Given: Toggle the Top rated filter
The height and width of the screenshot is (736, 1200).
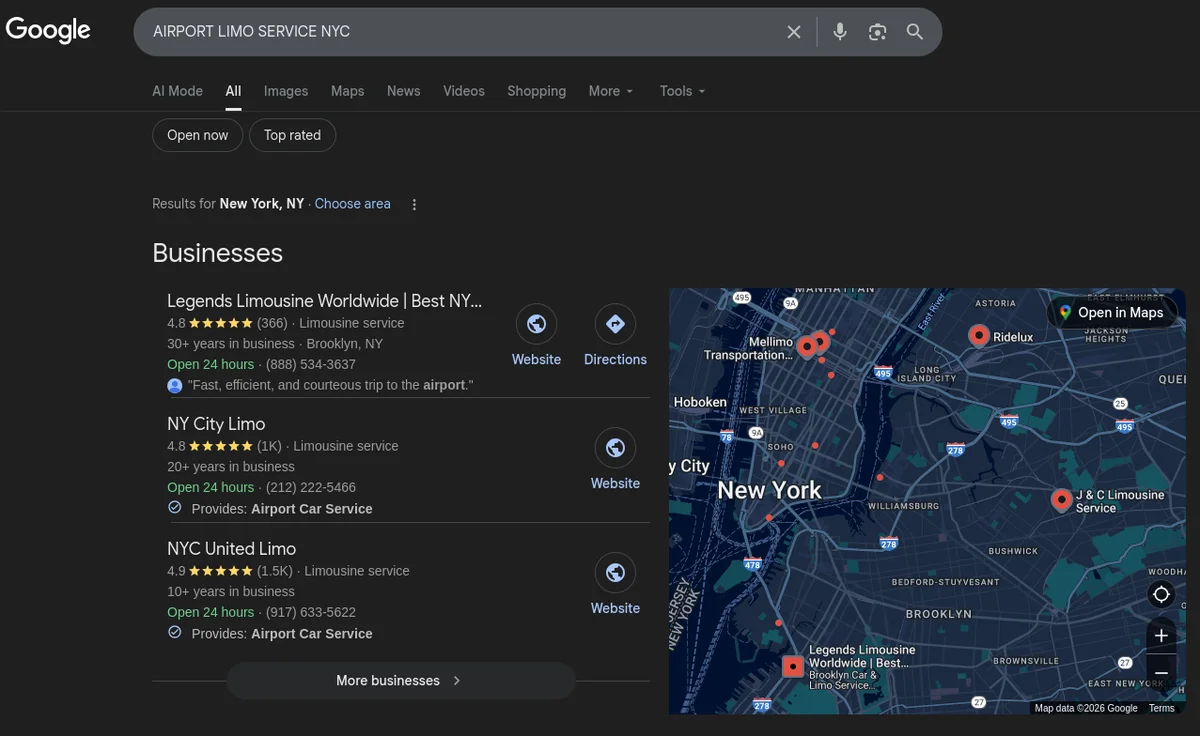Looking at the screenshot, I should click(x=292, y=135).
